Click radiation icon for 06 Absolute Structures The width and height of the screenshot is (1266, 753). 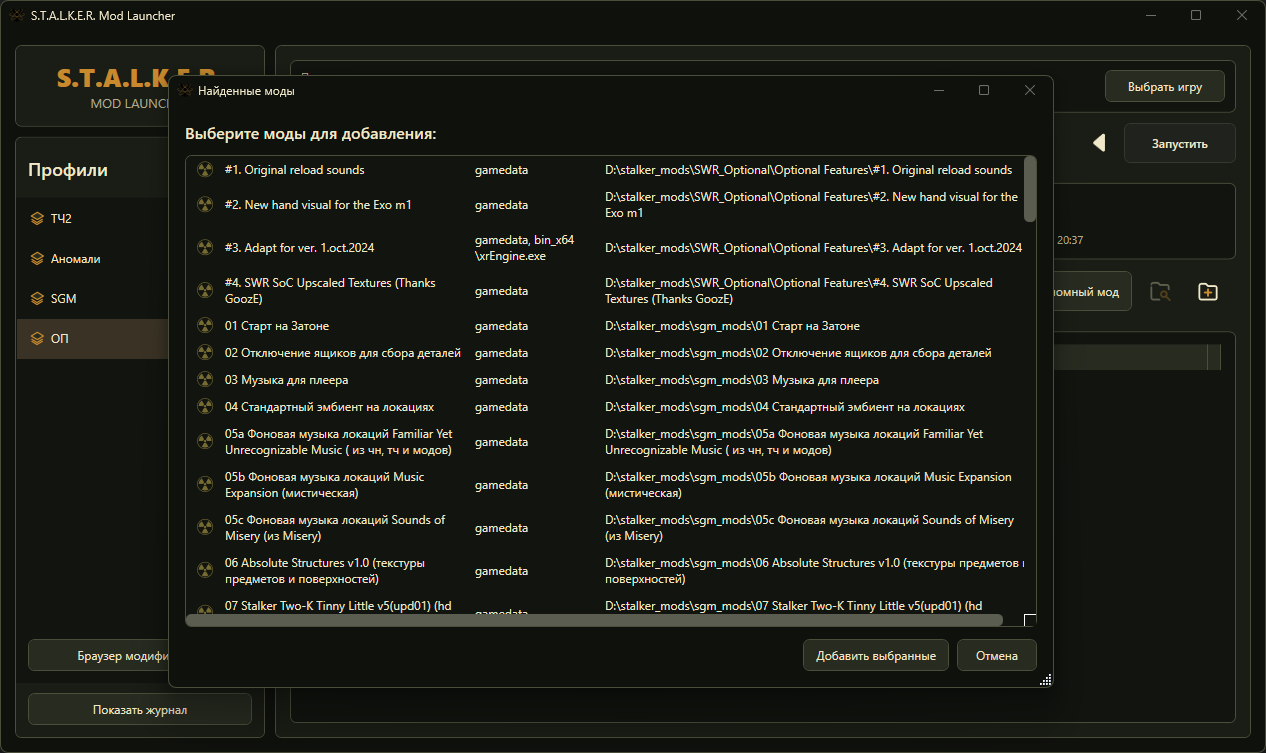point(205,571)
